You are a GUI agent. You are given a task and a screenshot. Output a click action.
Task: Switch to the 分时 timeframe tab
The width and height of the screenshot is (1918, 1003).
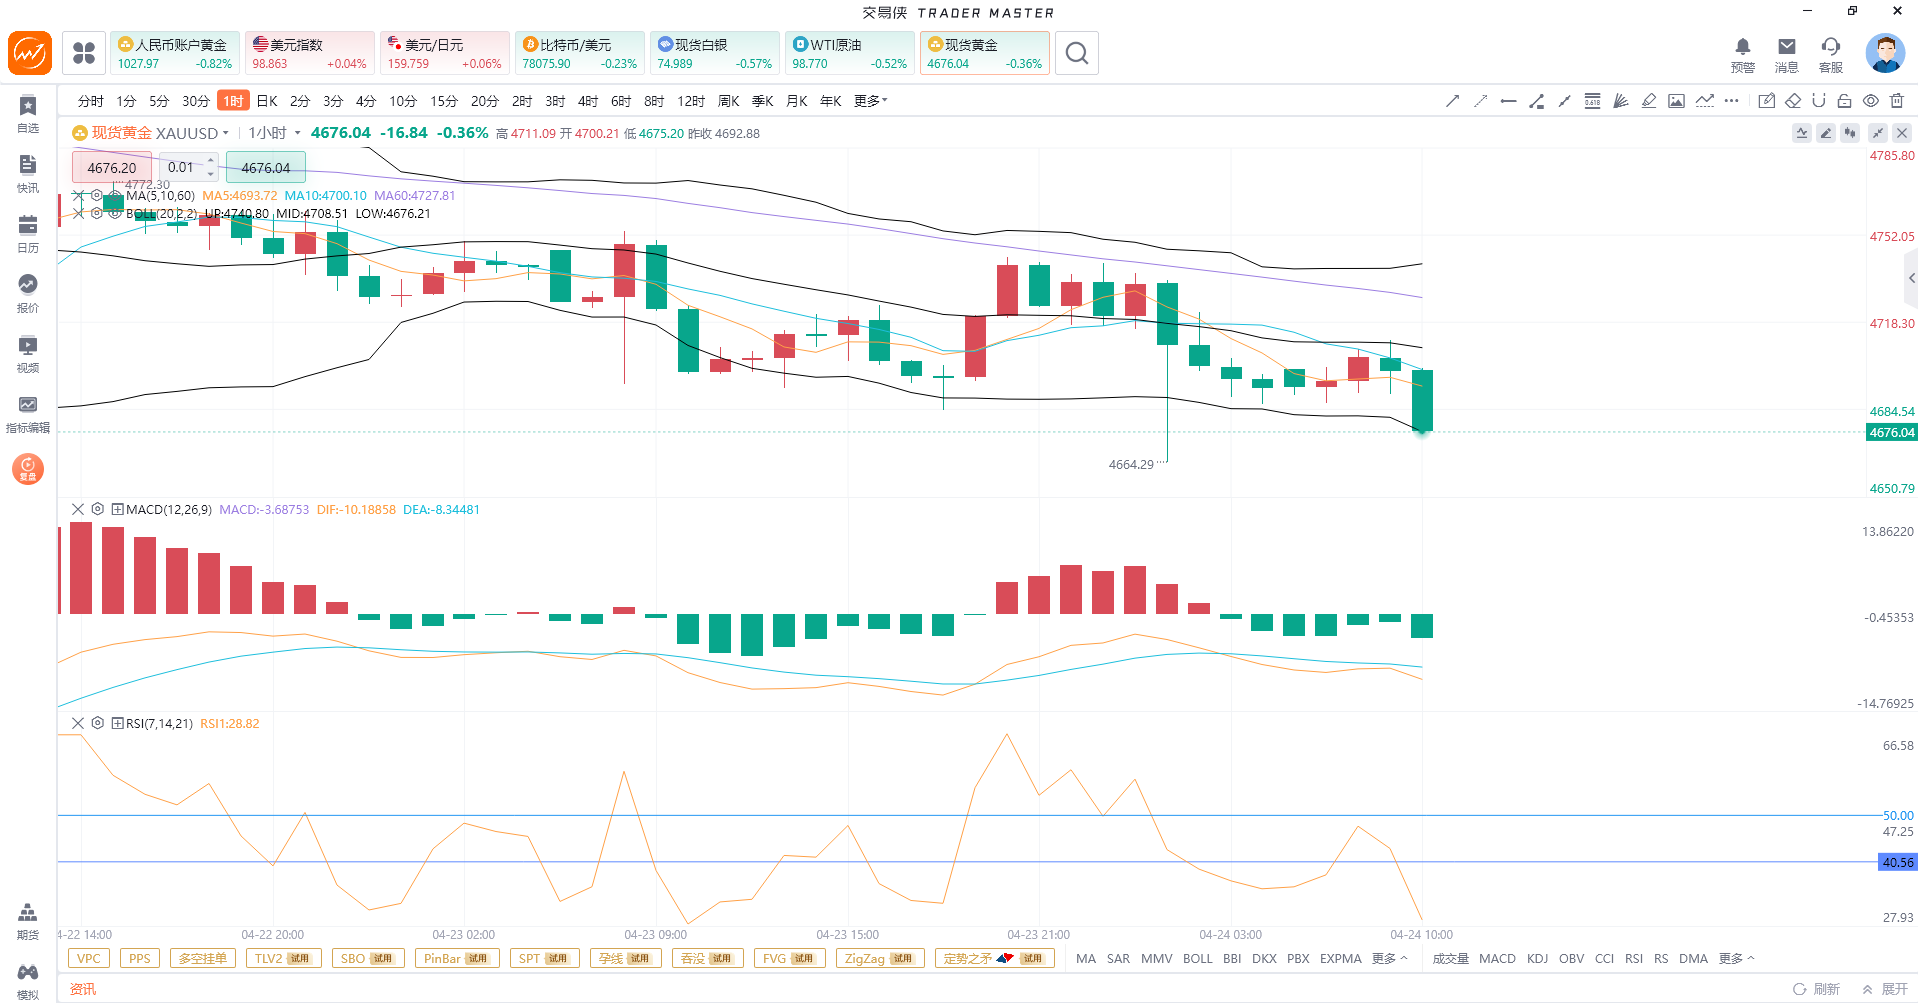click(90, 101)
